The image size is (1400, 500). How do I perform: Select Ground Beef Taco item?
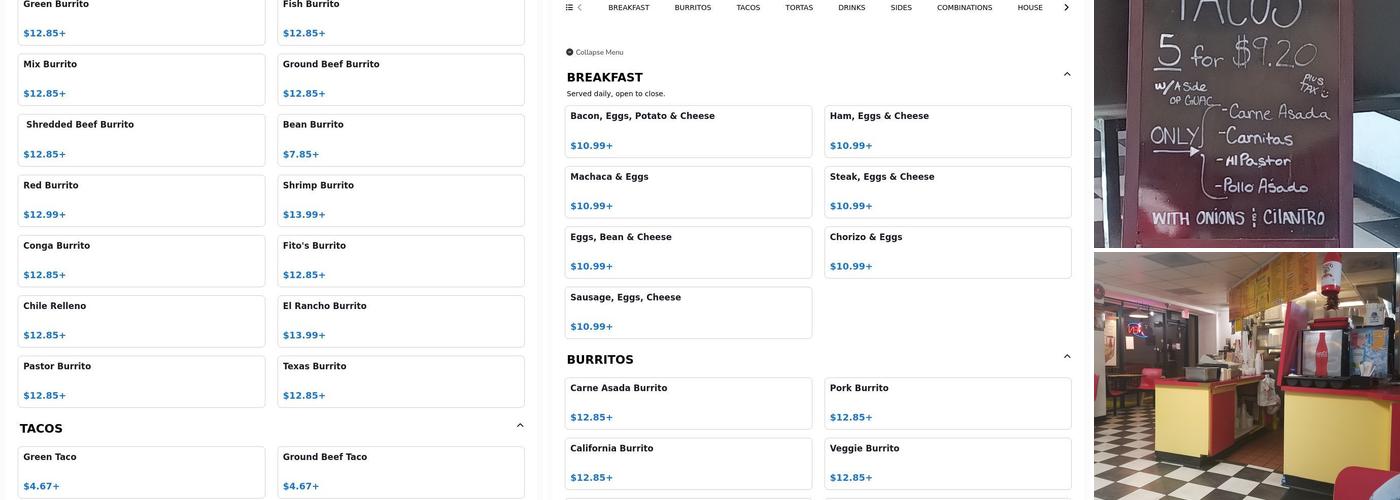[x=401, y=472]
